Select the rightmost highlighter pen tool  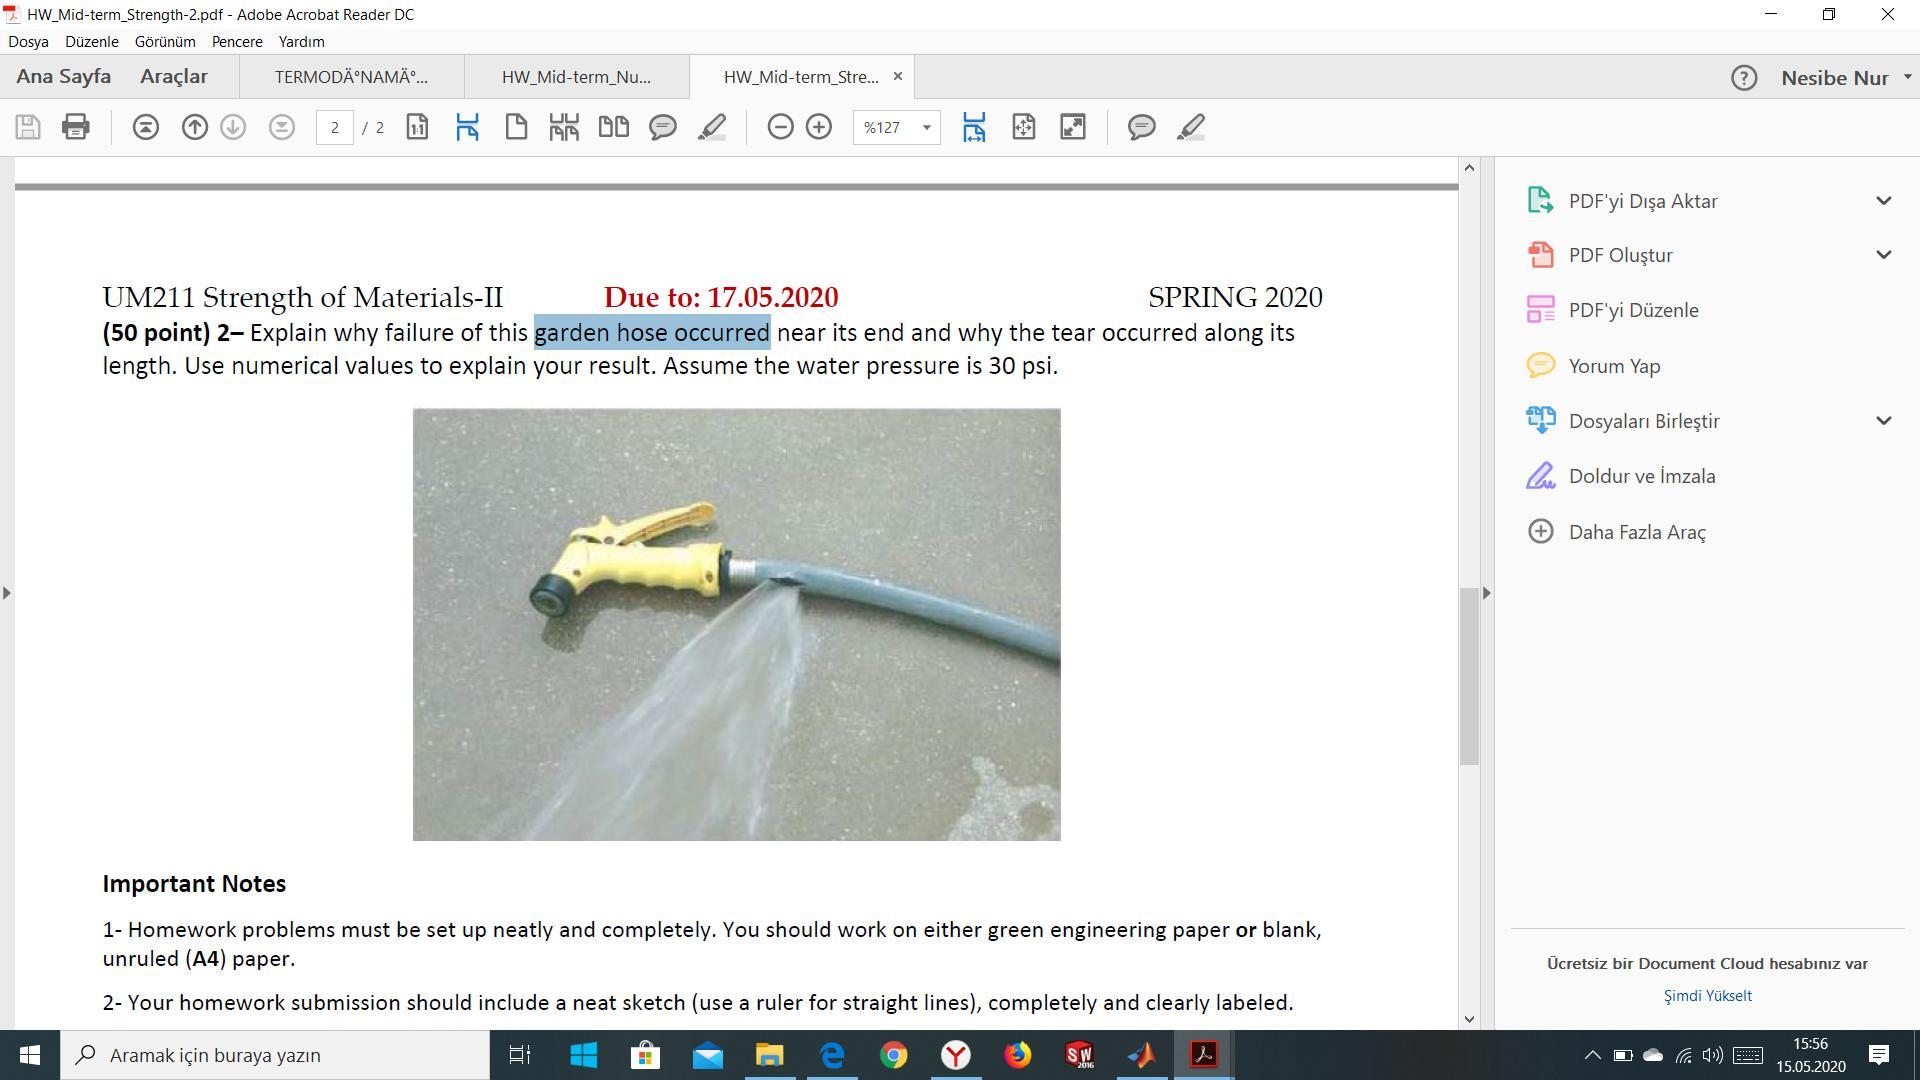coord(1190,127)
